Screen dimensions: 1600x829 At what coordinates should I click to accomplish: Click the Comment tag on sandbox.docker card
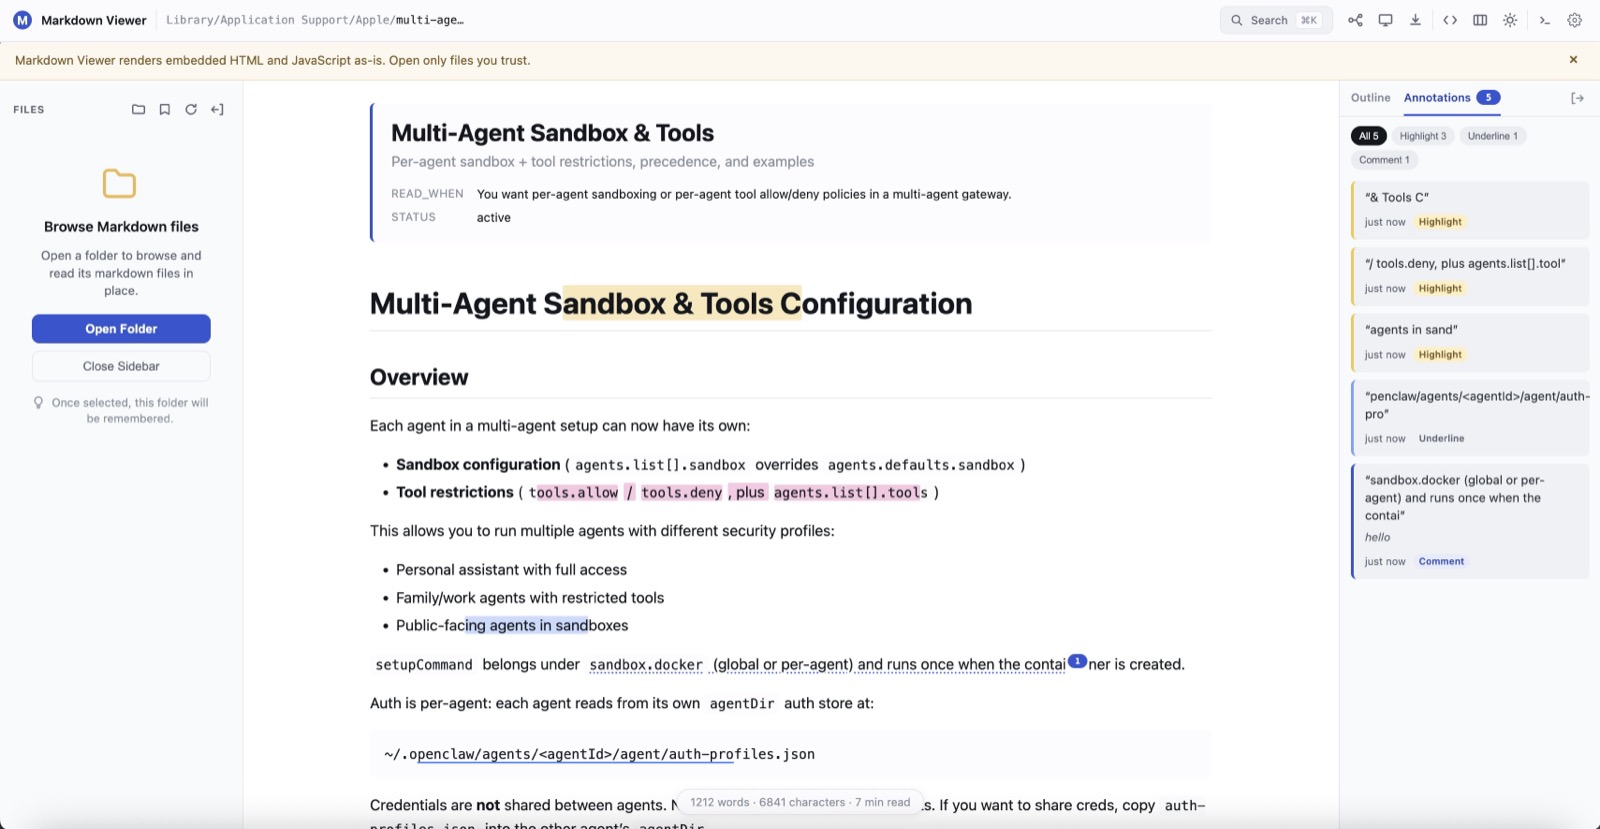pos(1441,562)
